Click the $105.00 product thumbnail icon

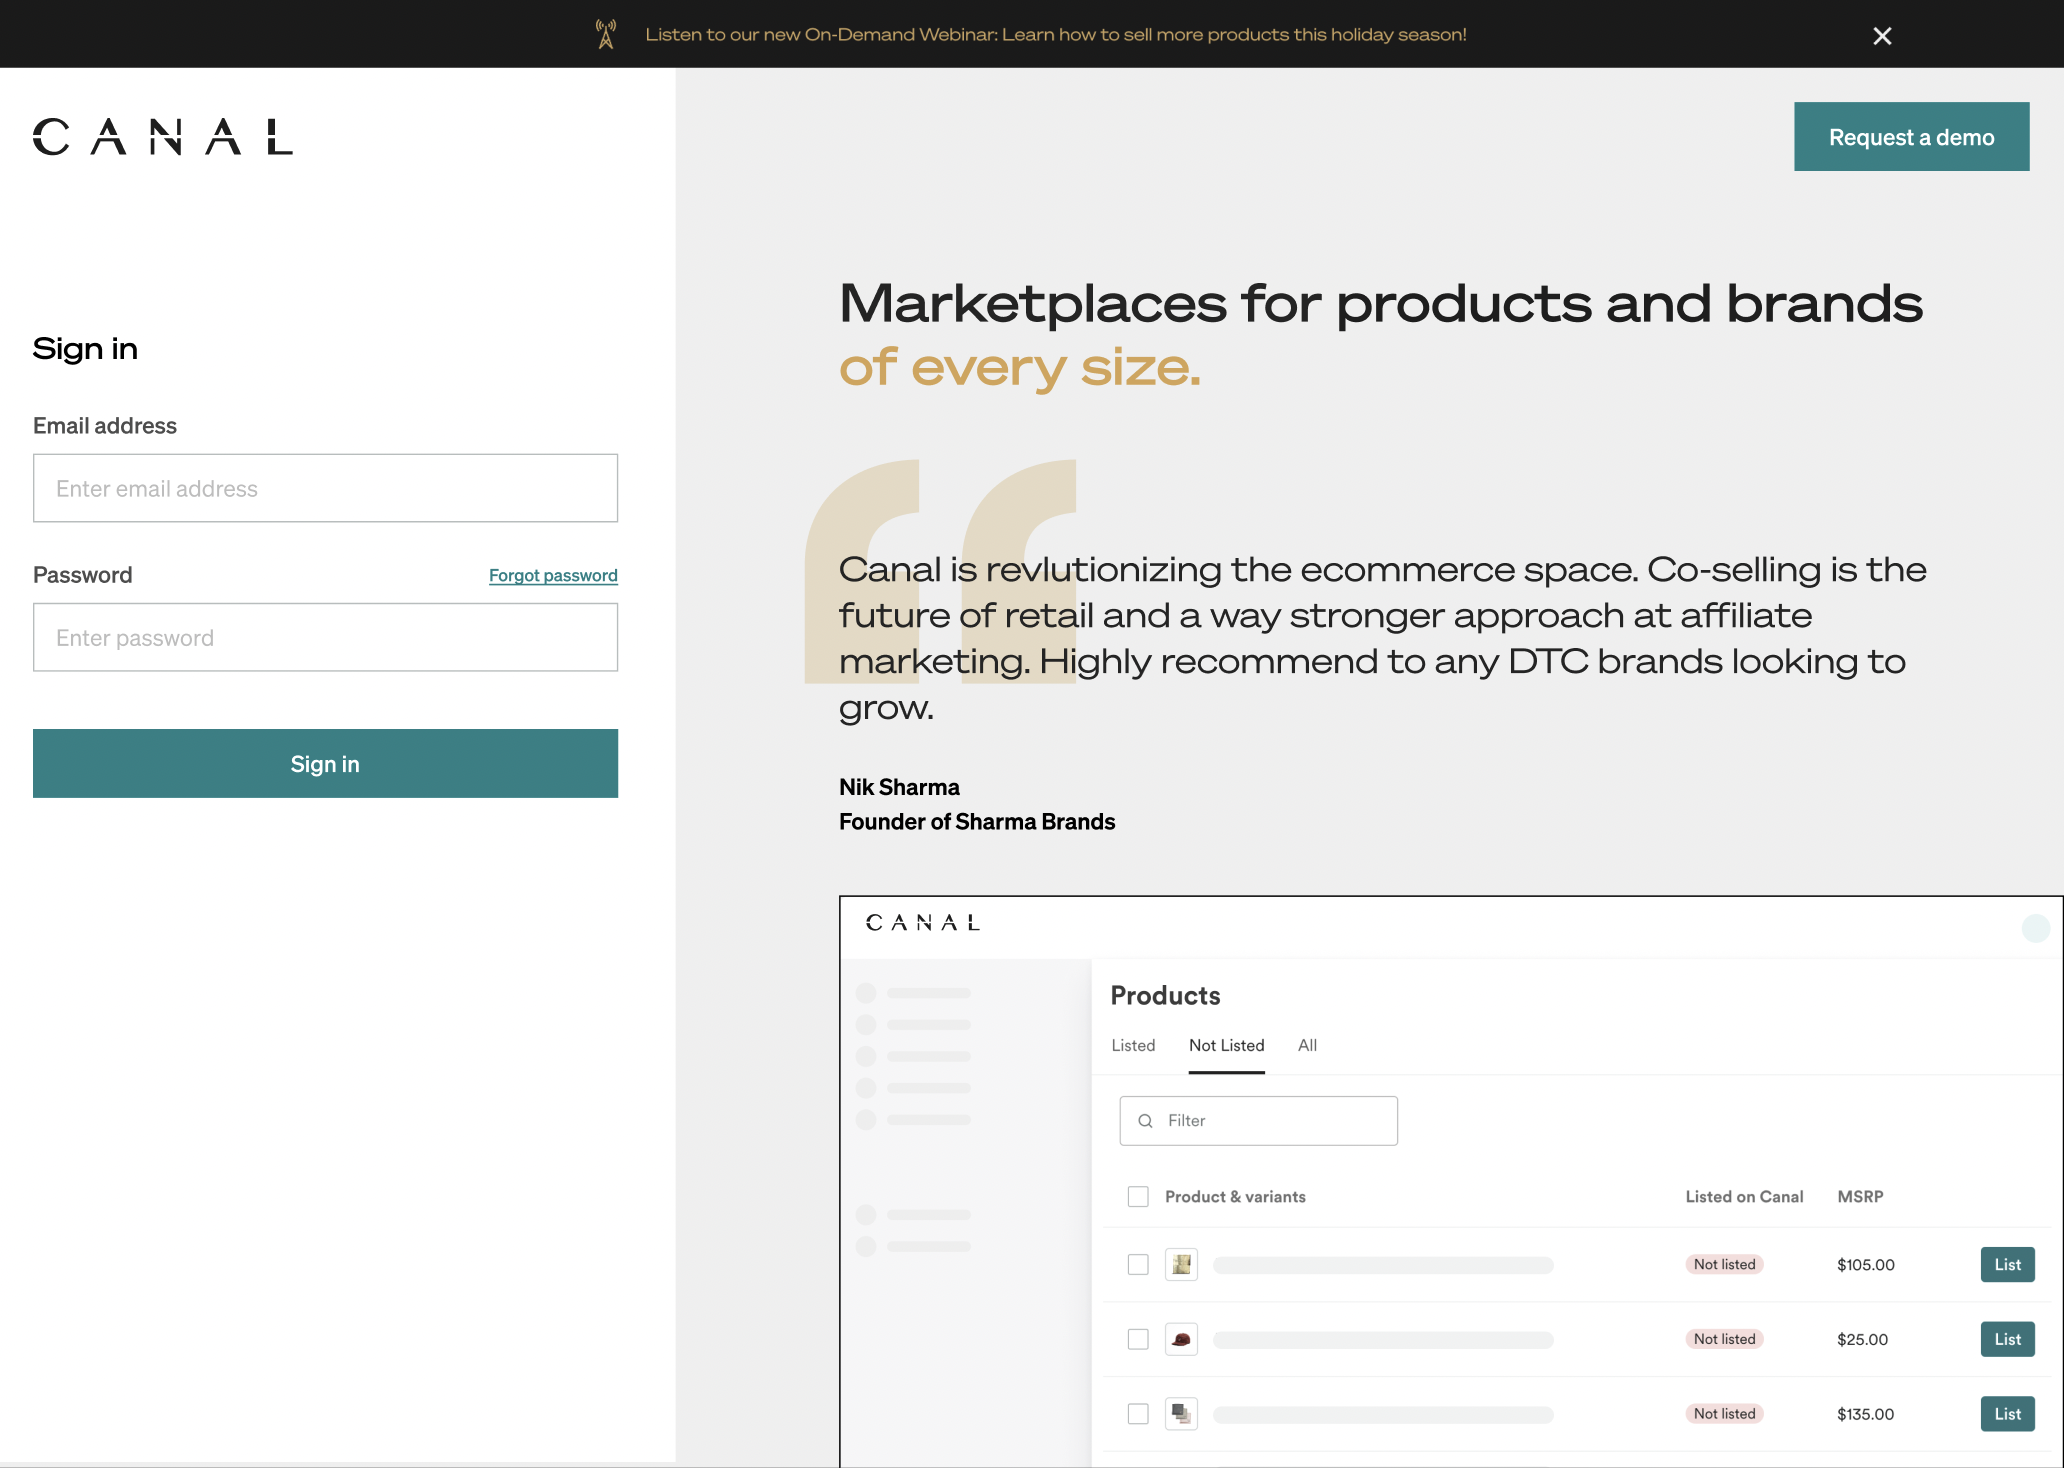(x=1181, y=1264)
